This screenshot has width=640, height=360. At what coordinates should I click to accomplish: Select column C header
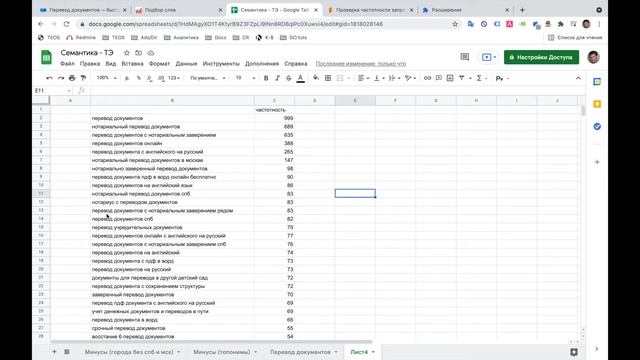tap(274, 100)
